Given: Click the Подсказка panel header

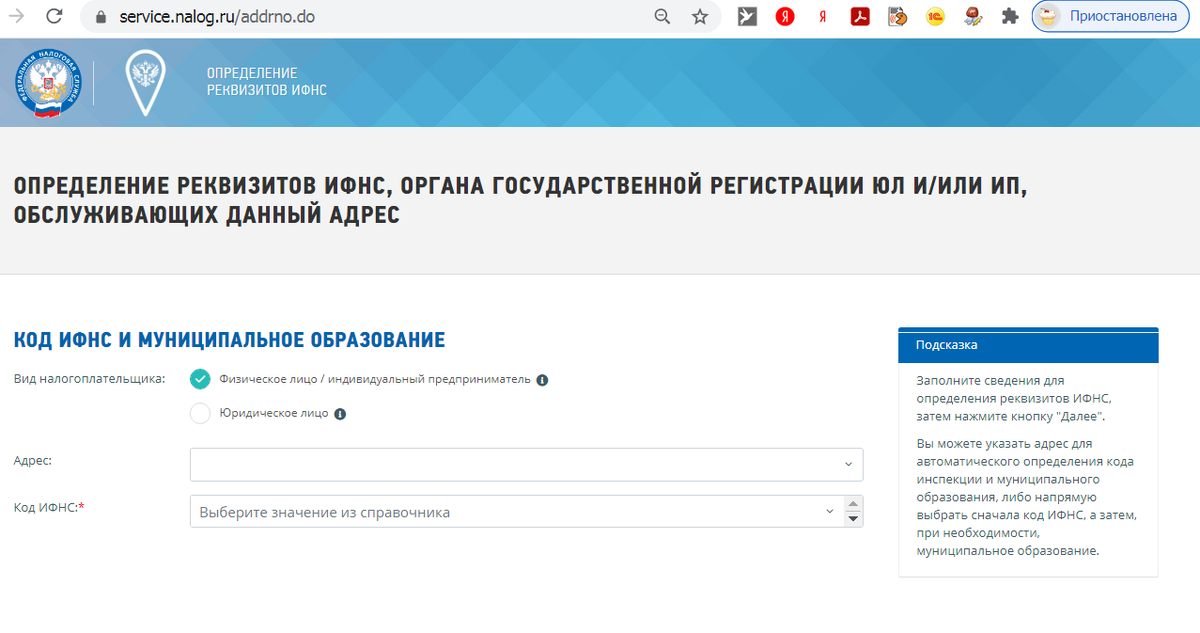Looking at the screenshot, I should 1028,345.
